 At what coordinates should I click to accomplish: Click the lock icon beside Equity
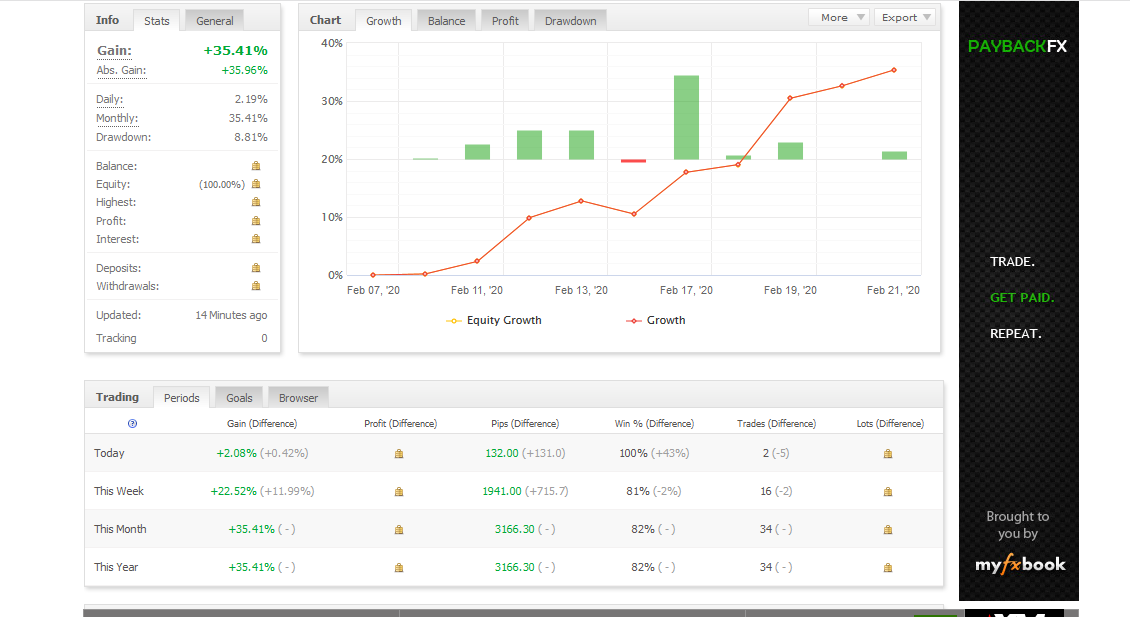(x=256, y=184)
